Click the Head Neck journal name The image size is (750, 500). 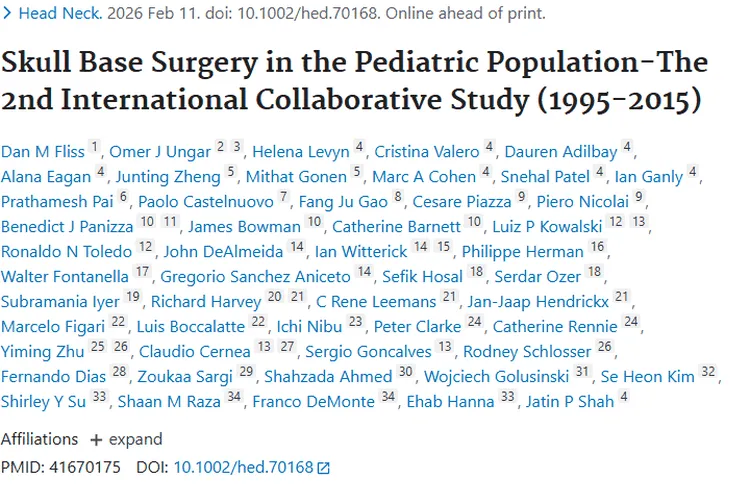(51, 15)
